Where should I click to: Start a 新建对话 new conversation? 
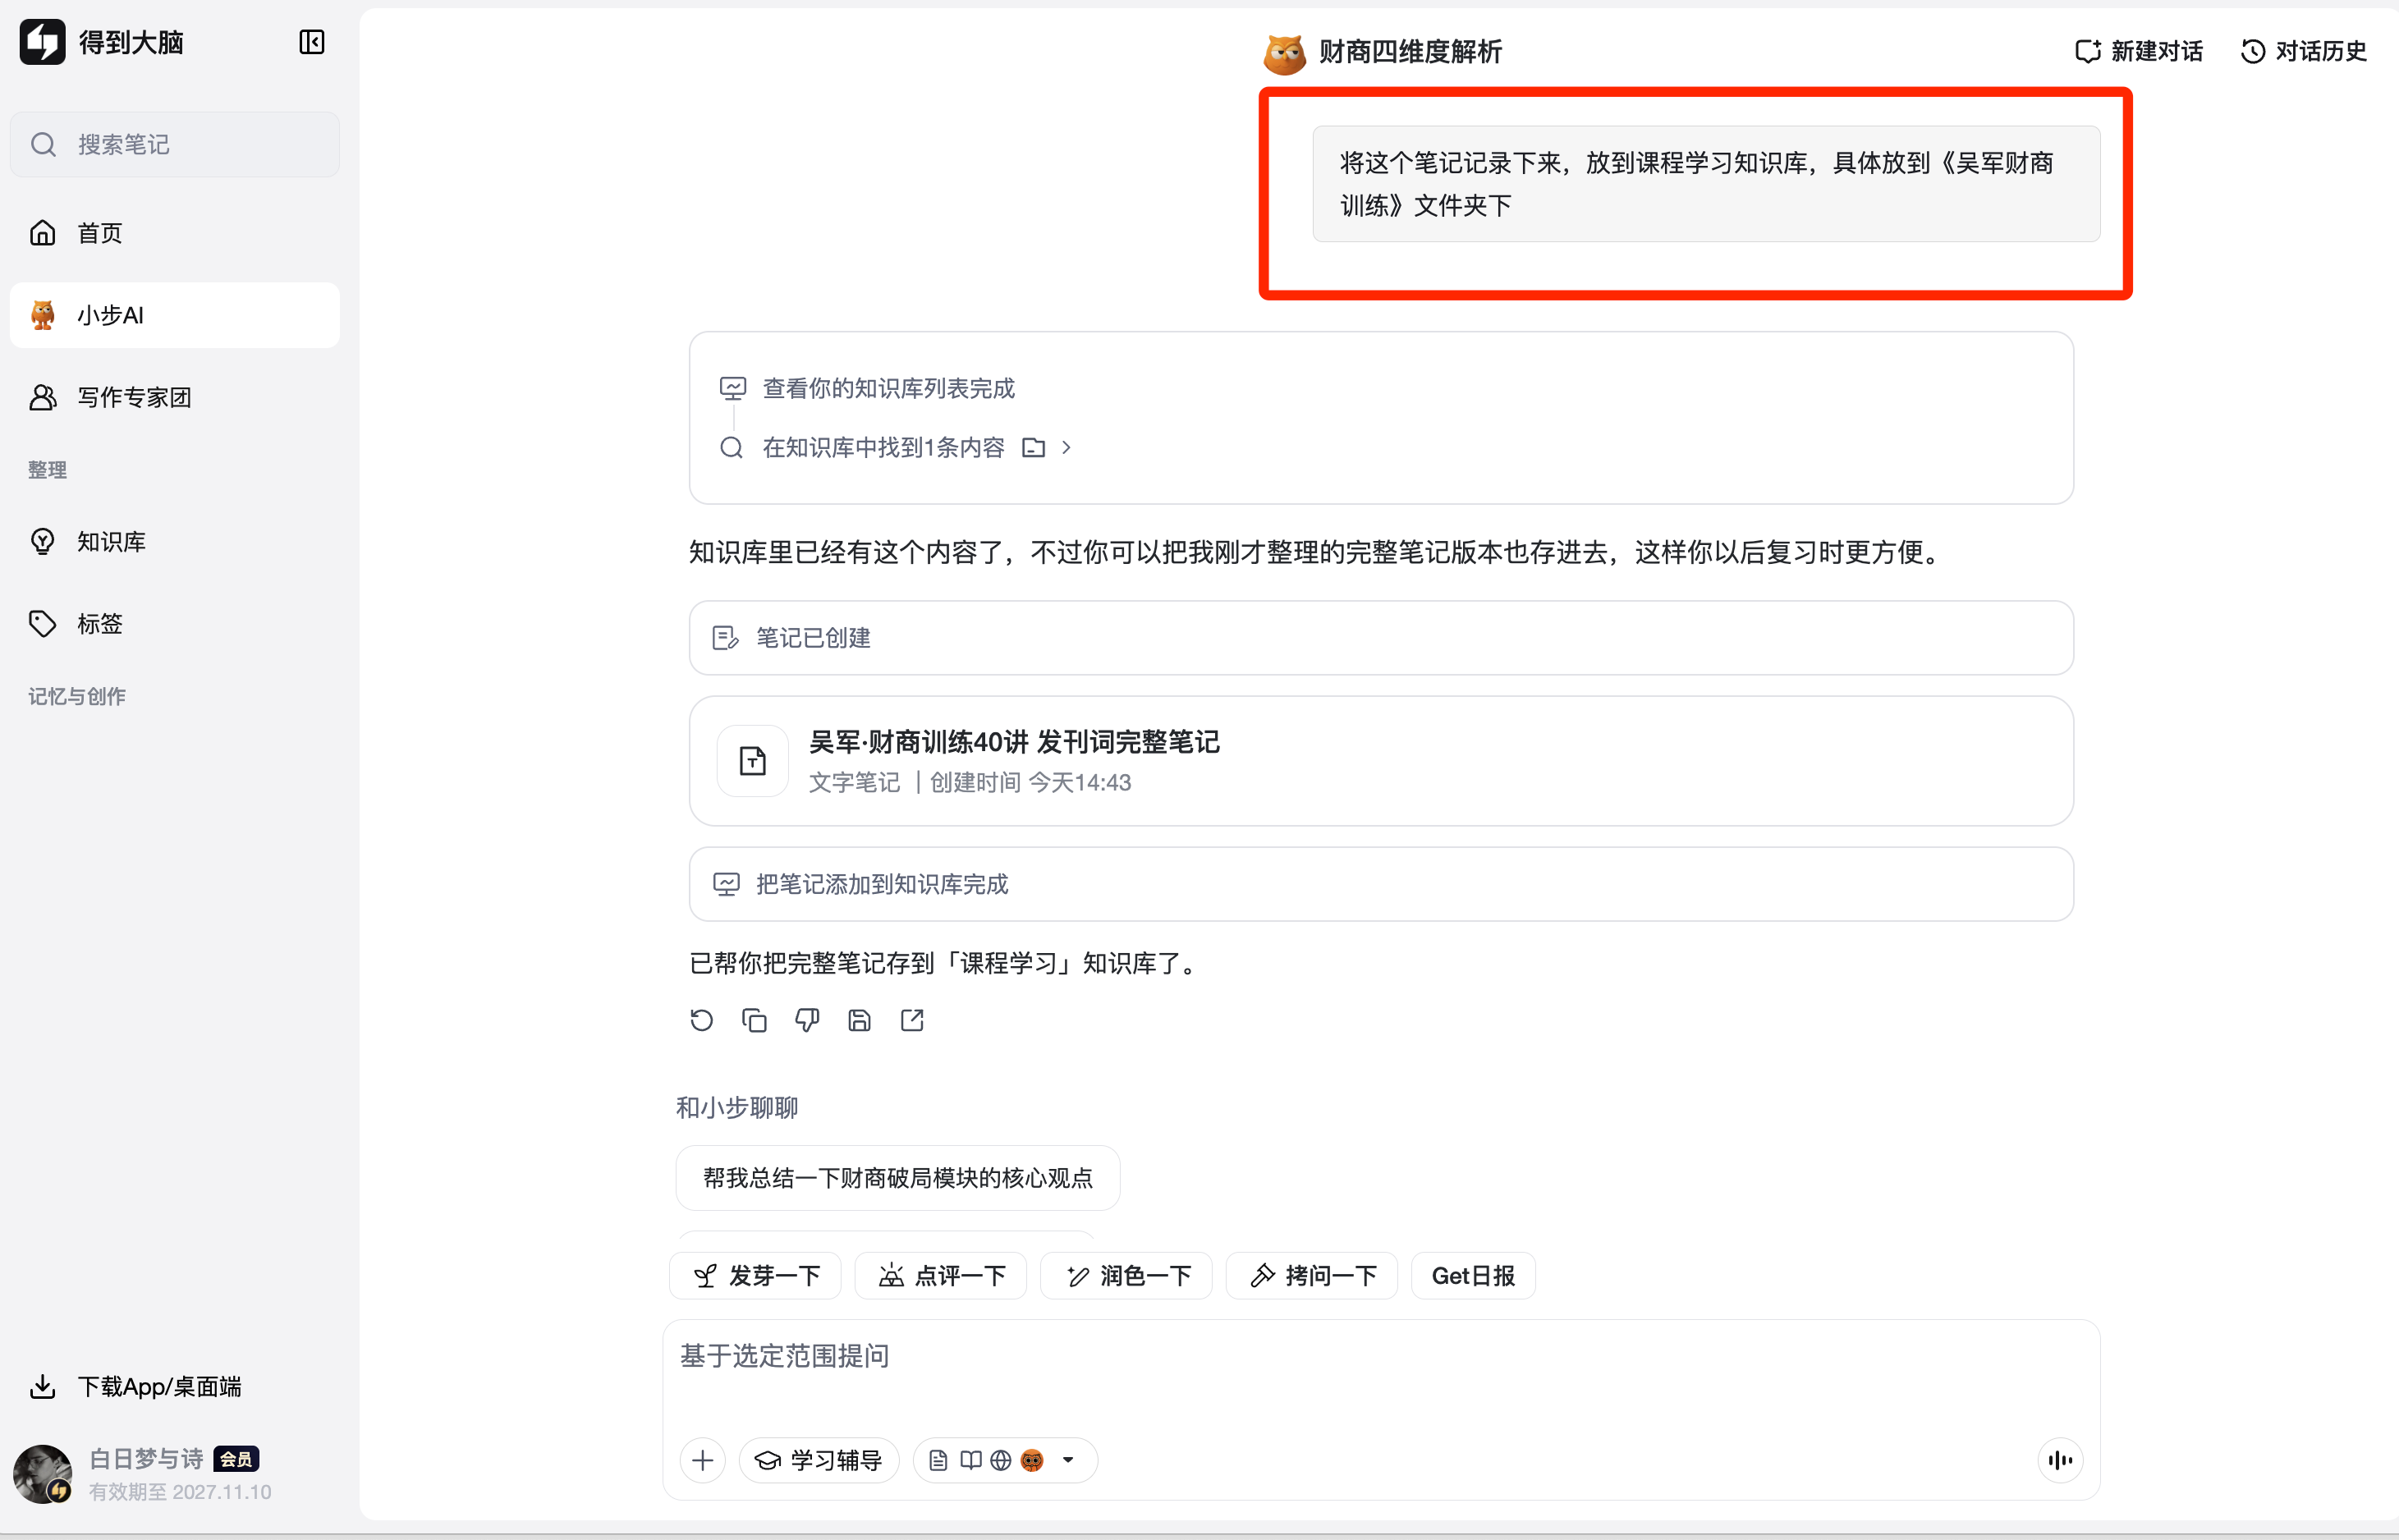(x=2139, y=51)
